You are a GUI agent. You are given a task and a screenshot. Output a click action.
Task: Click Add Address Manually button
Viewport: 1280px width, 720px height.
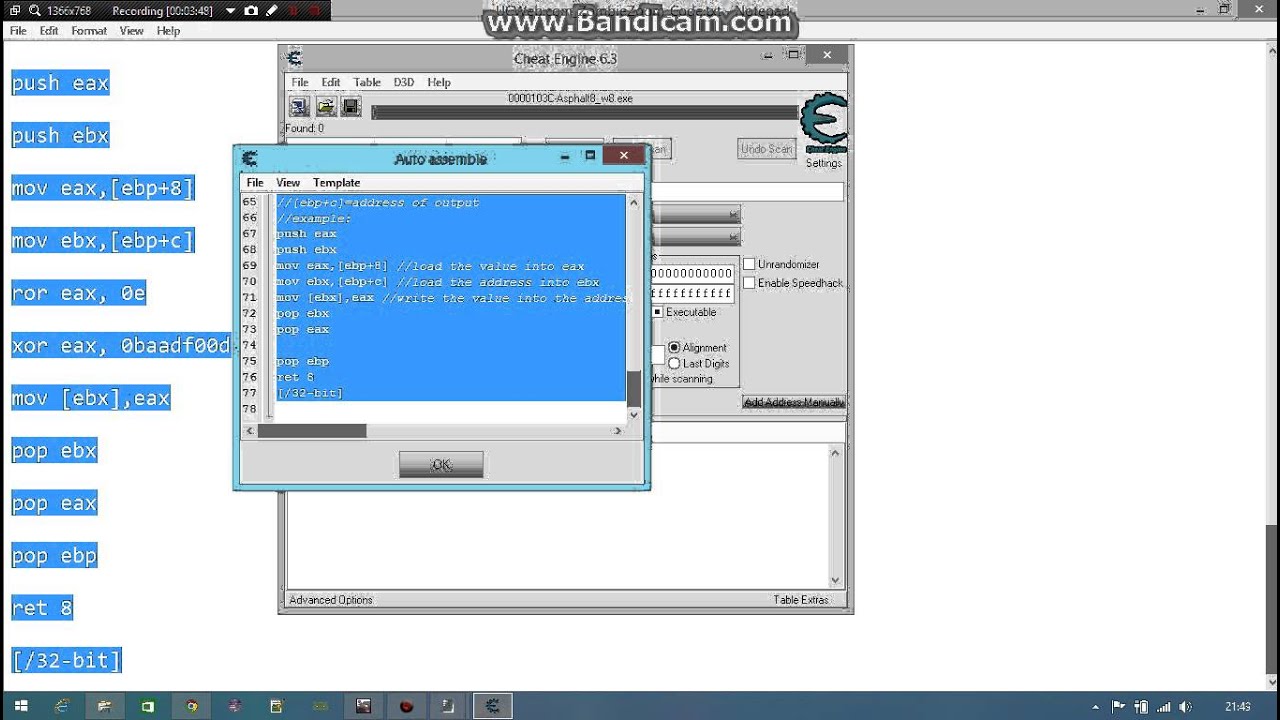[794, 402]
